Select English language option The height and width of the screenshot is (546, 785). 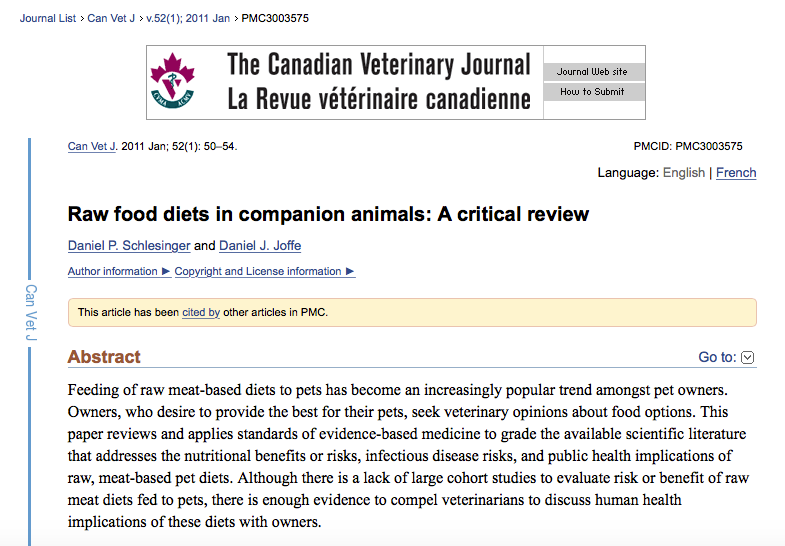(x=684, y=173)
